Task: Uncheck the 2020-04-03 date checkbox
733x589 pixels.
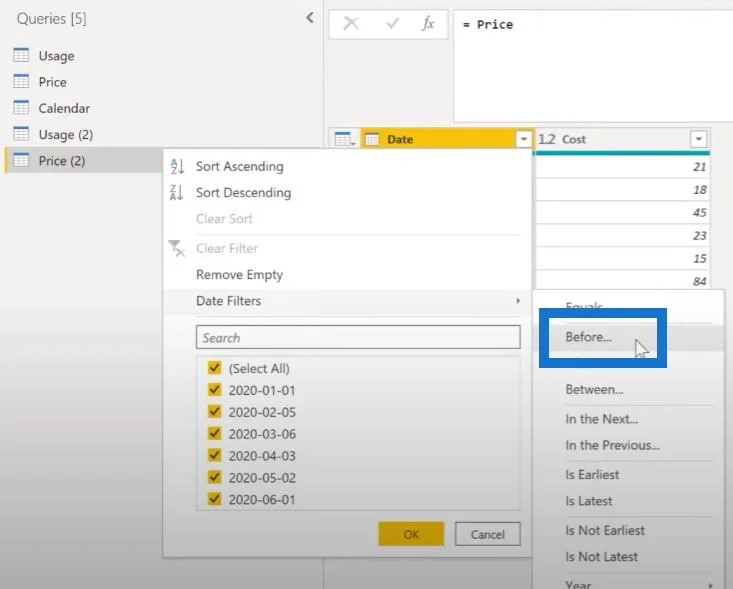Action: (x=215, y=455)
